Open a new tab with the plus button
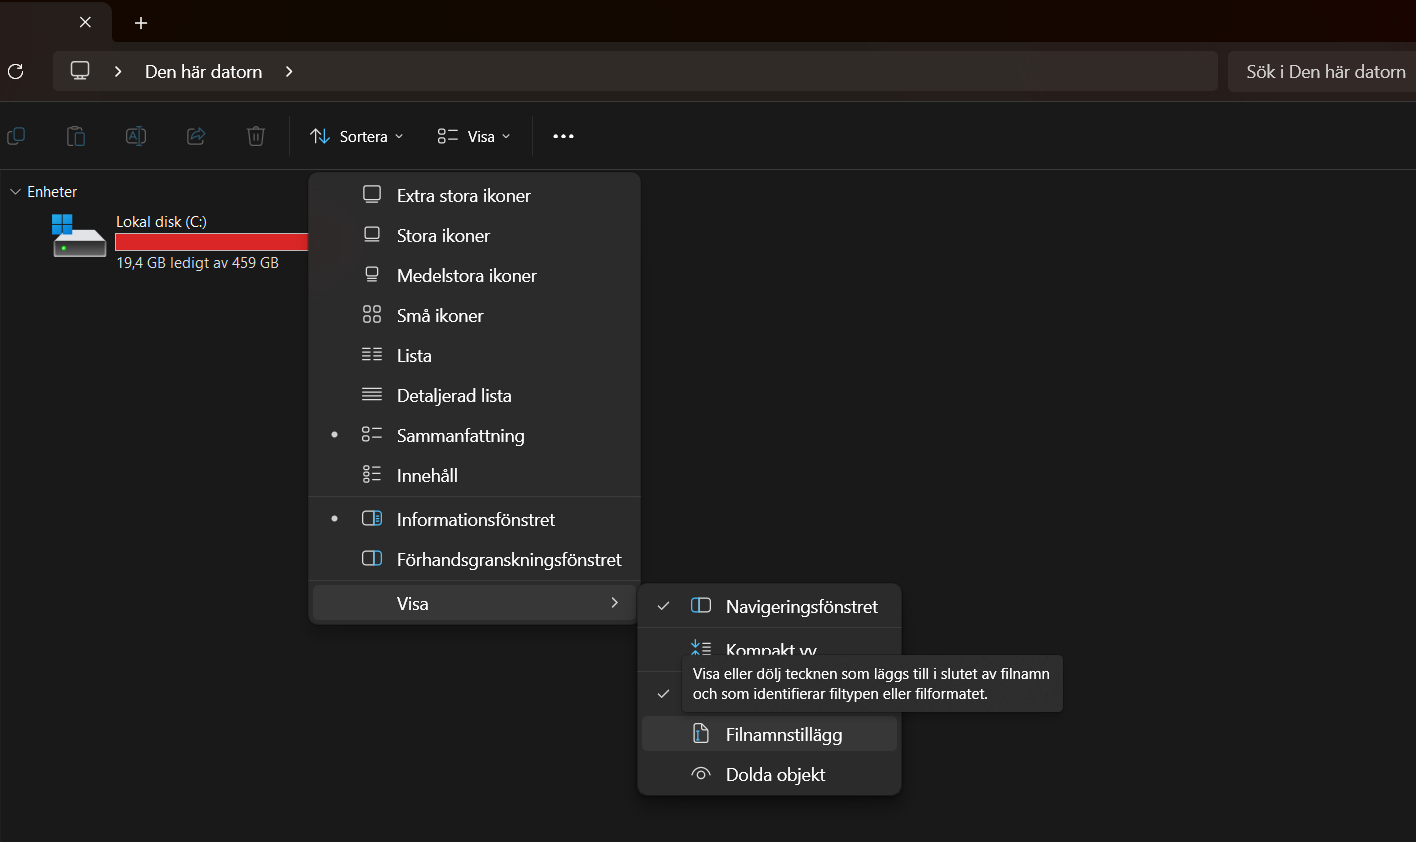This screenshot has width=1416, height=842. [140, 22]
